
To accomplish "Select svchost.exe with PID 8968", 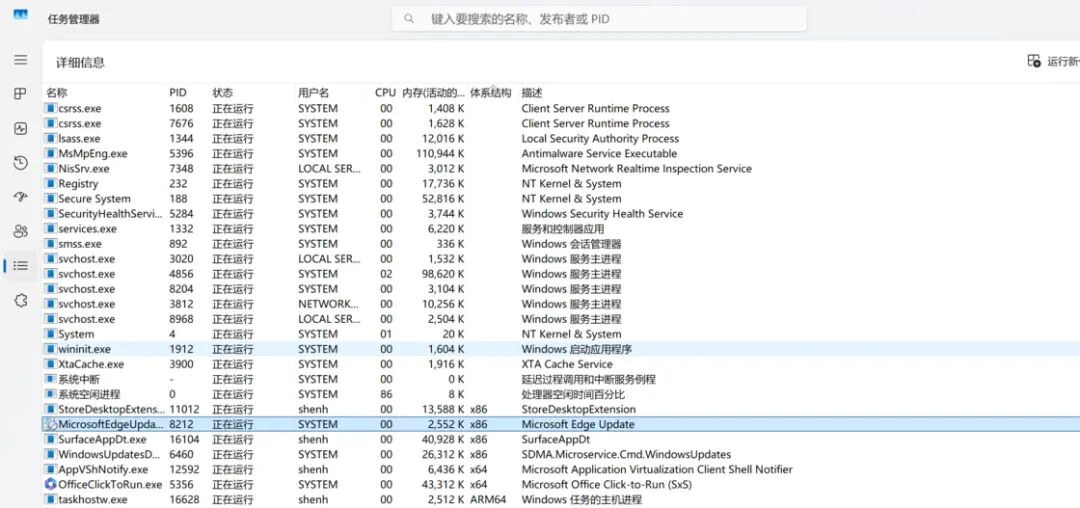I will coord(561,319).
